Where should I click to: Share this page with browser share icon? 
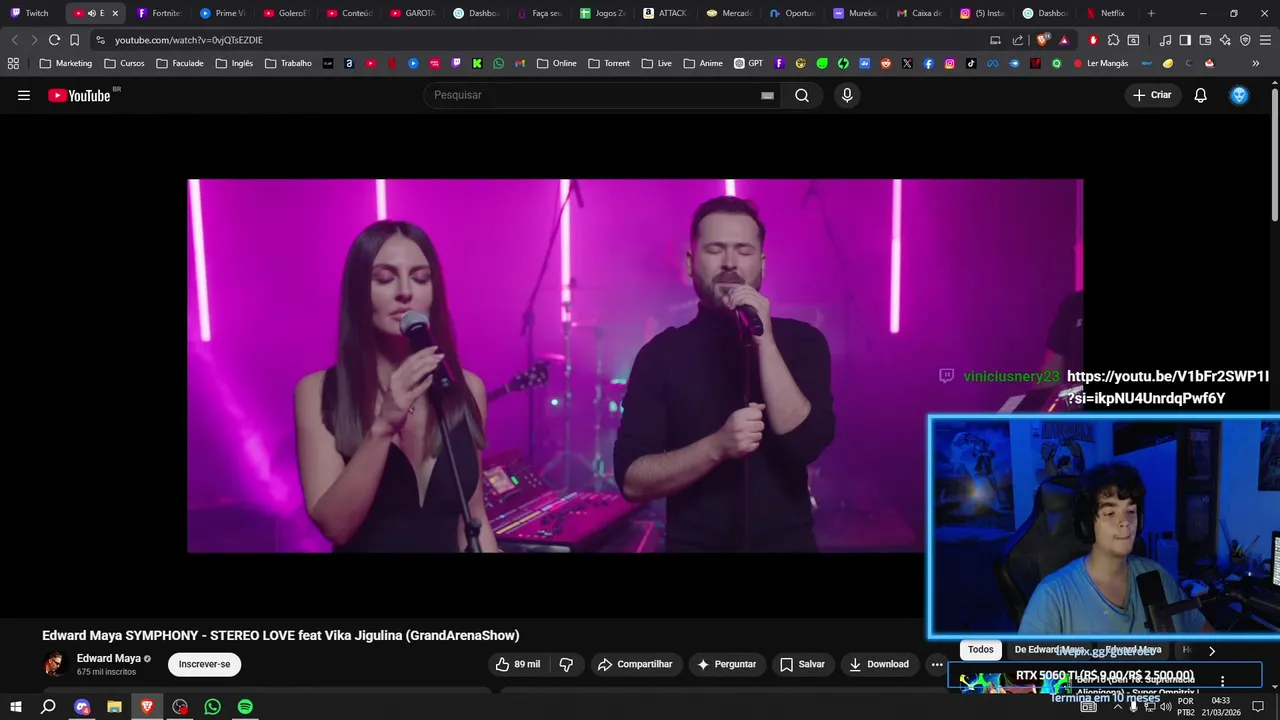point(1018,40)
